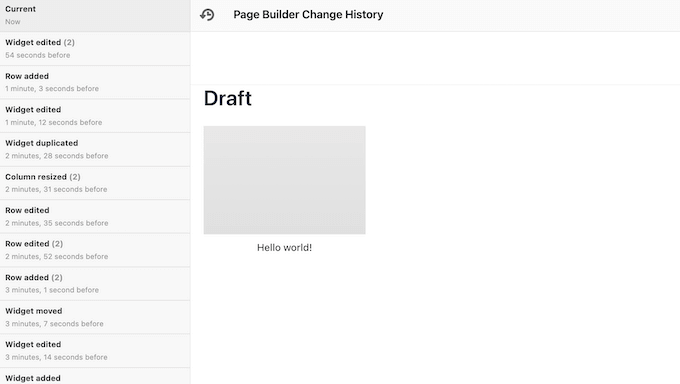Select Widget edited (2) from 54 seconds before

(95, 49)
